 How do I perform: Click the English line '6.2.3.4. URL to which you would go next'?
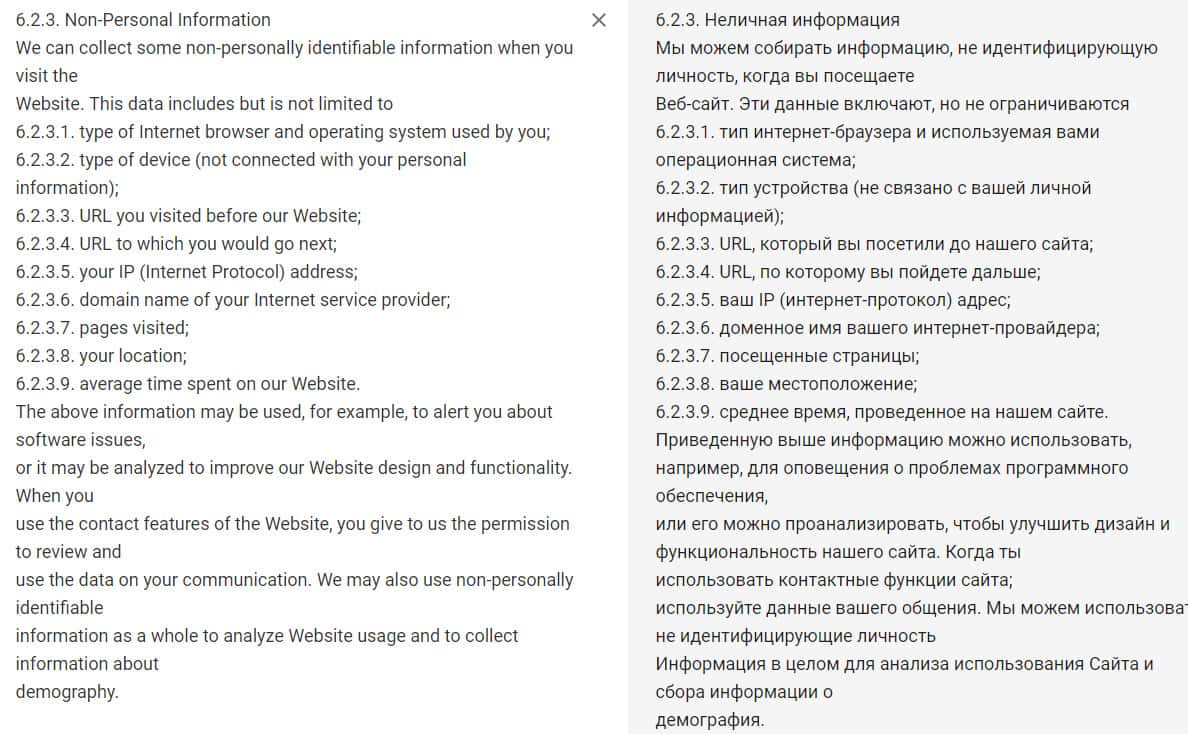(x=176, y=244)
